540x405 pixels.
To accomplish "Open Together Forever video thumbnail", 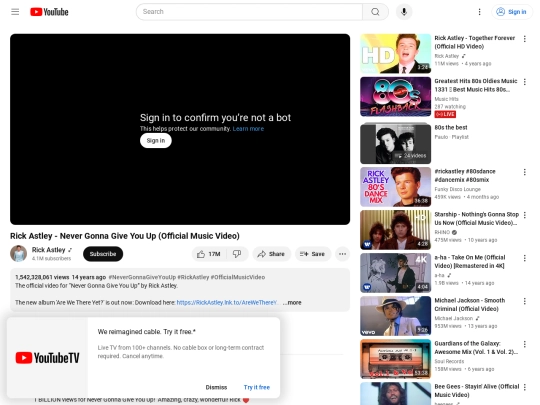I will (395, 53).
